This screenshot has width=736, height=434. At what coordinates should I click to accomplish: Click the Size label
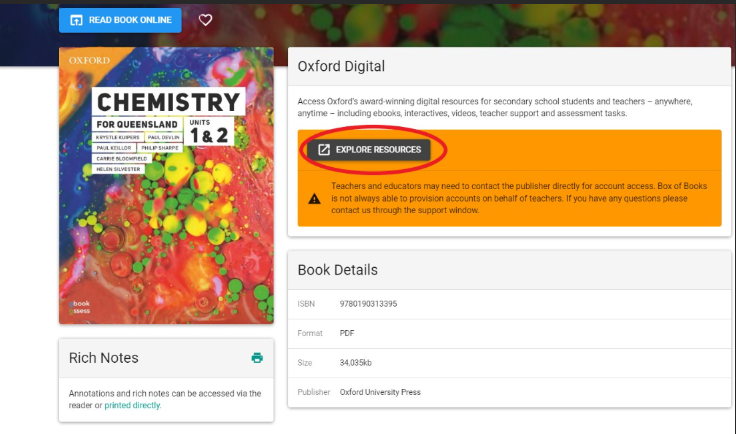click(305, 363)
